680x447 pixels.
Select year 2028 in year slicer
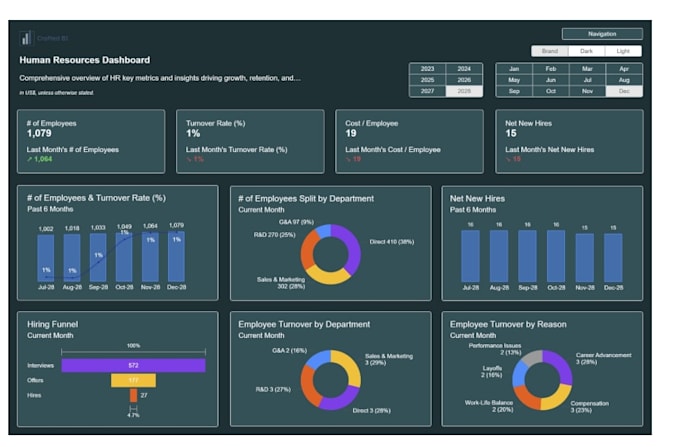click(464, 91)
